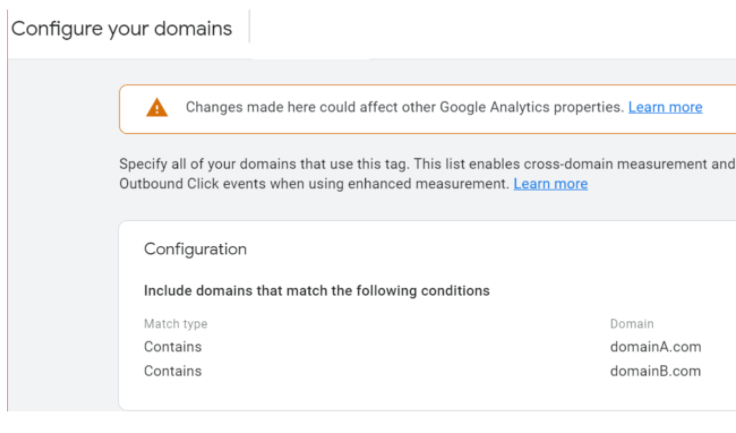Click the orange warning triangle icon
Viewport: 736px width, 433px height.
[157, 108]
